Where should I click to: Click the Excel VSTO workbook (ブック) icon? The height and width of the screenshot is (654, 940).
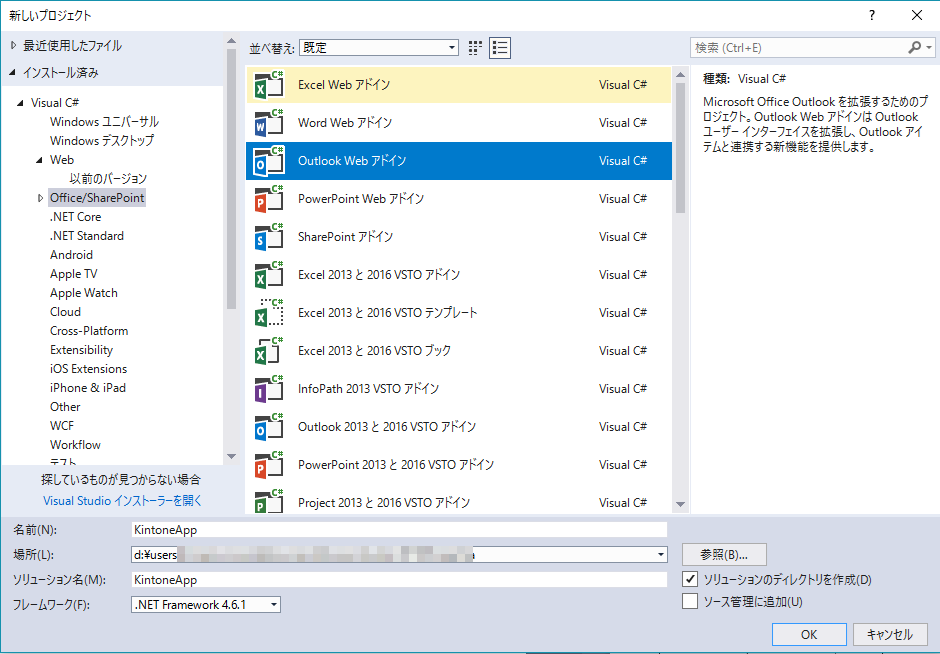pos(269,351)
